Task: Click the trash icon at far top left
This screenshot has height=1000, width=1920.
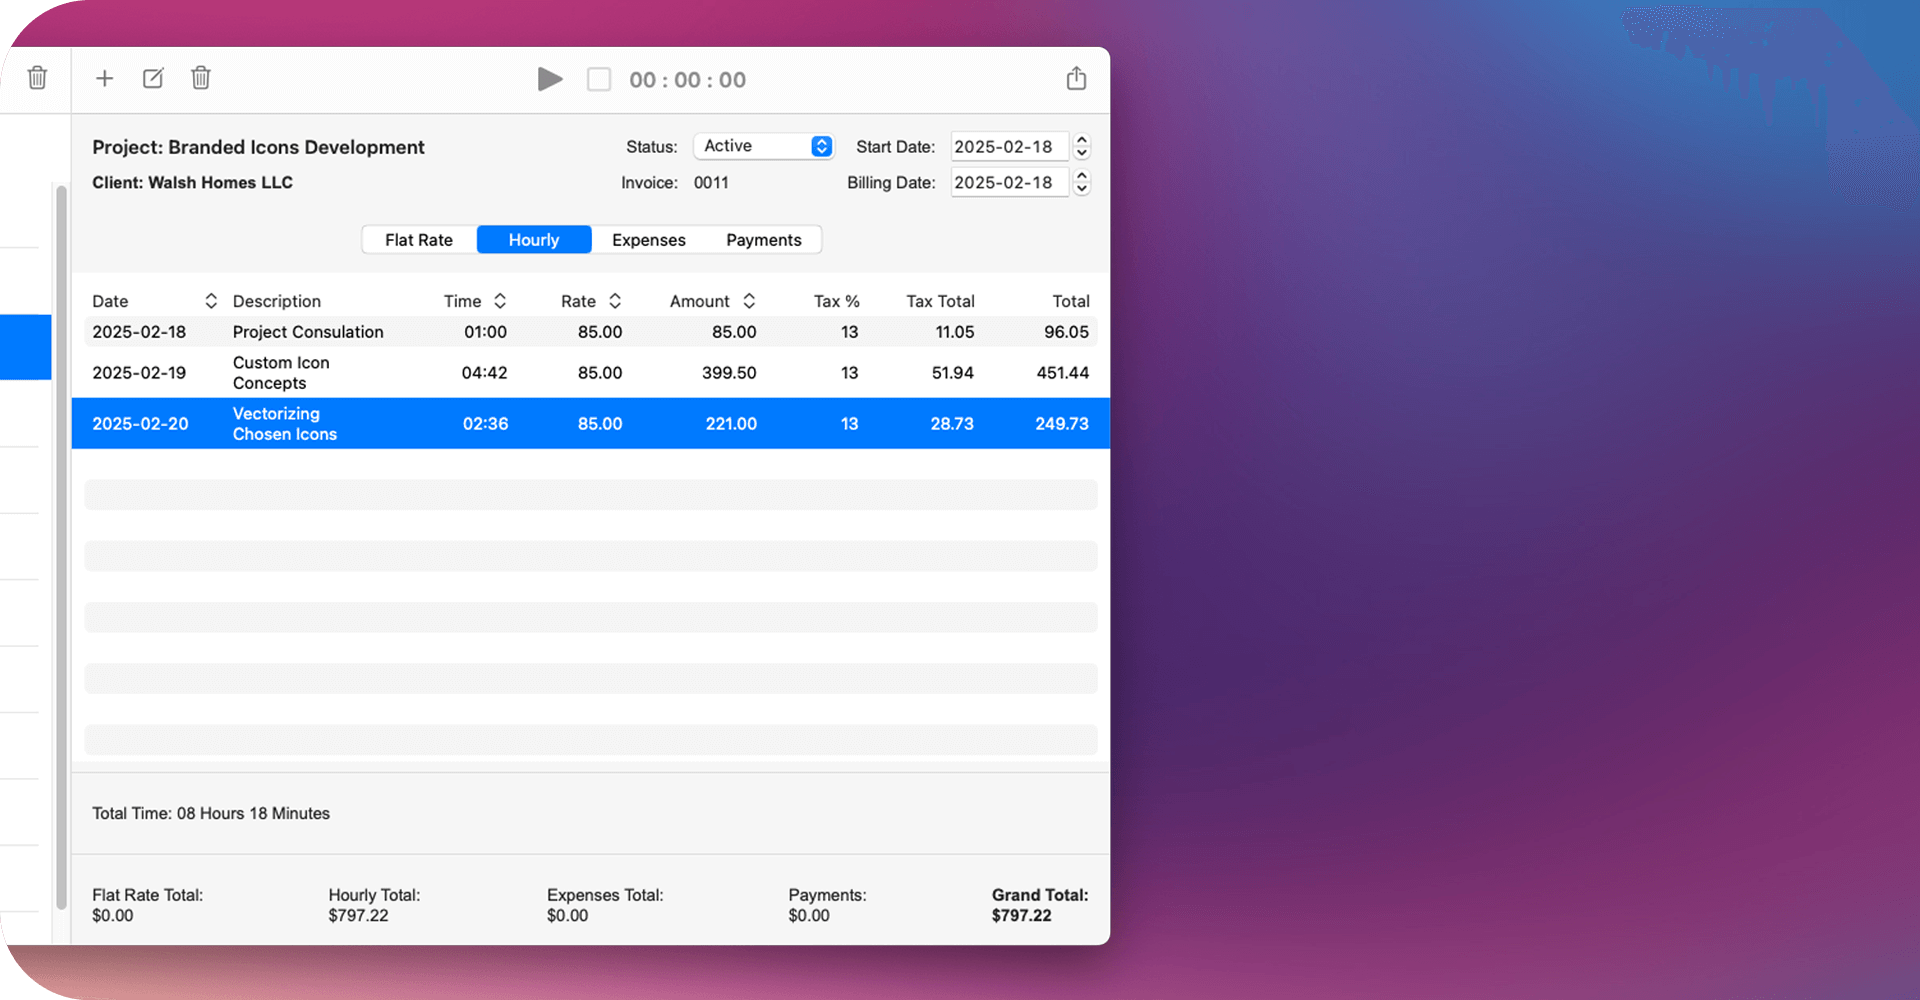Action: pos(37,78)
